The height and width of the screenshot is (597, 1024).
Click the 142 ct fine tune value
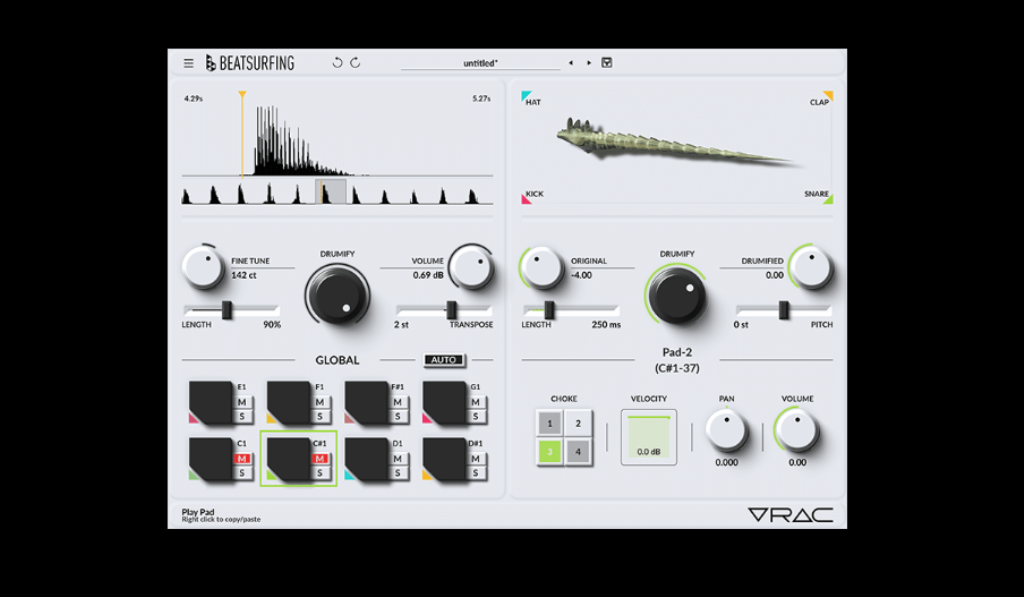coord(244,275)
